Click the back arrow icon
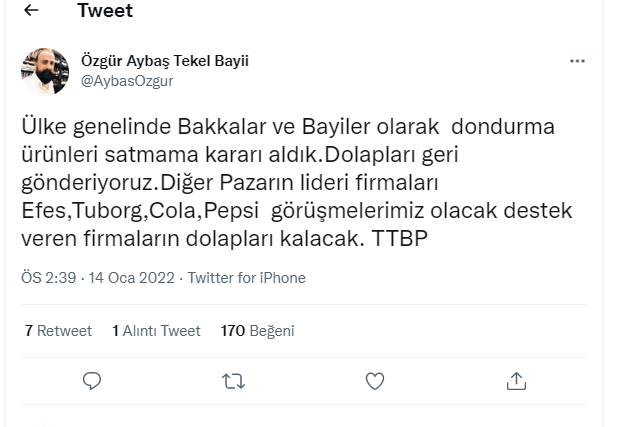Image resolution: width=633 pixels, height=427 pixels. (31, 12)
